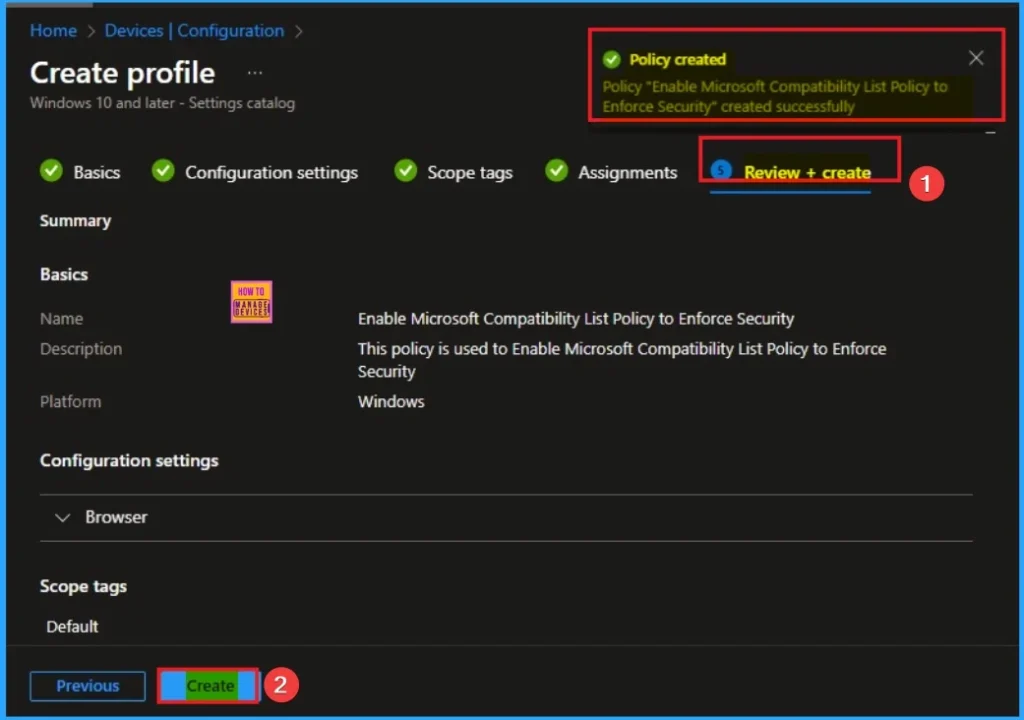
Task: Click the Basics step green checkmark icon
Action: (x=51, y=171)
